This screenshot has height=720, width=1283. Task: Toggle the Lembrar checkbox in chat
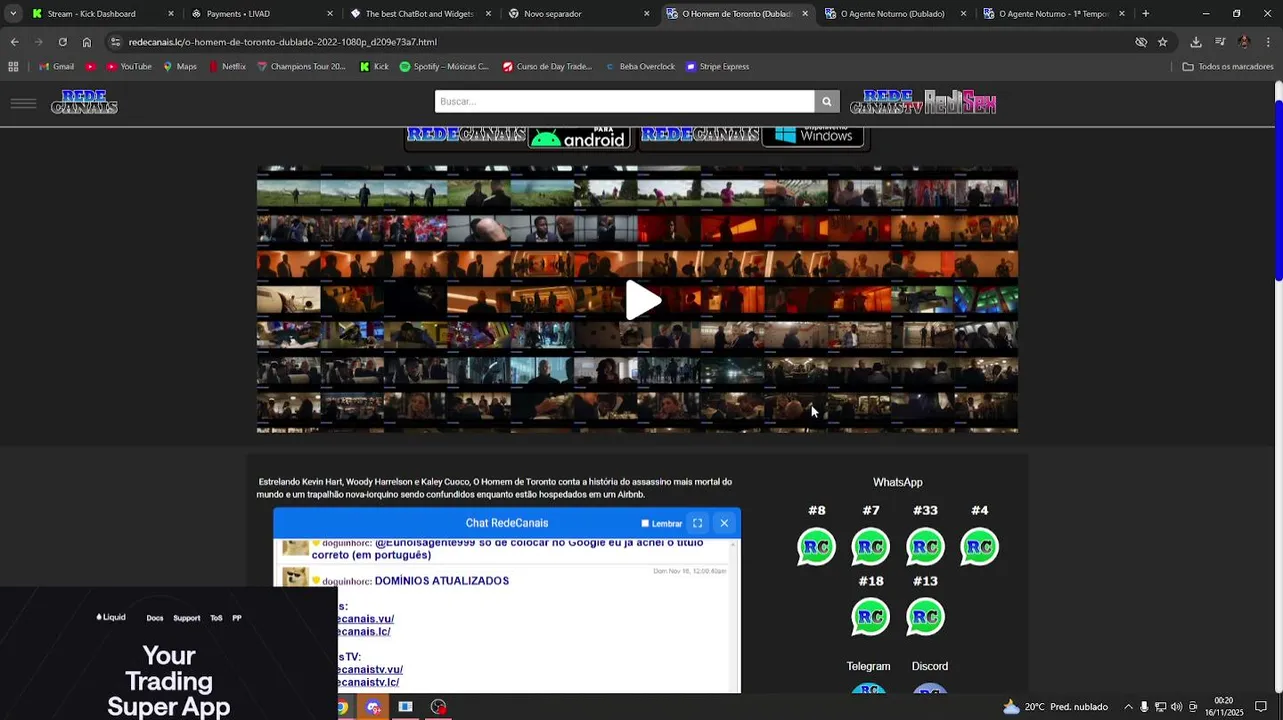645,523
